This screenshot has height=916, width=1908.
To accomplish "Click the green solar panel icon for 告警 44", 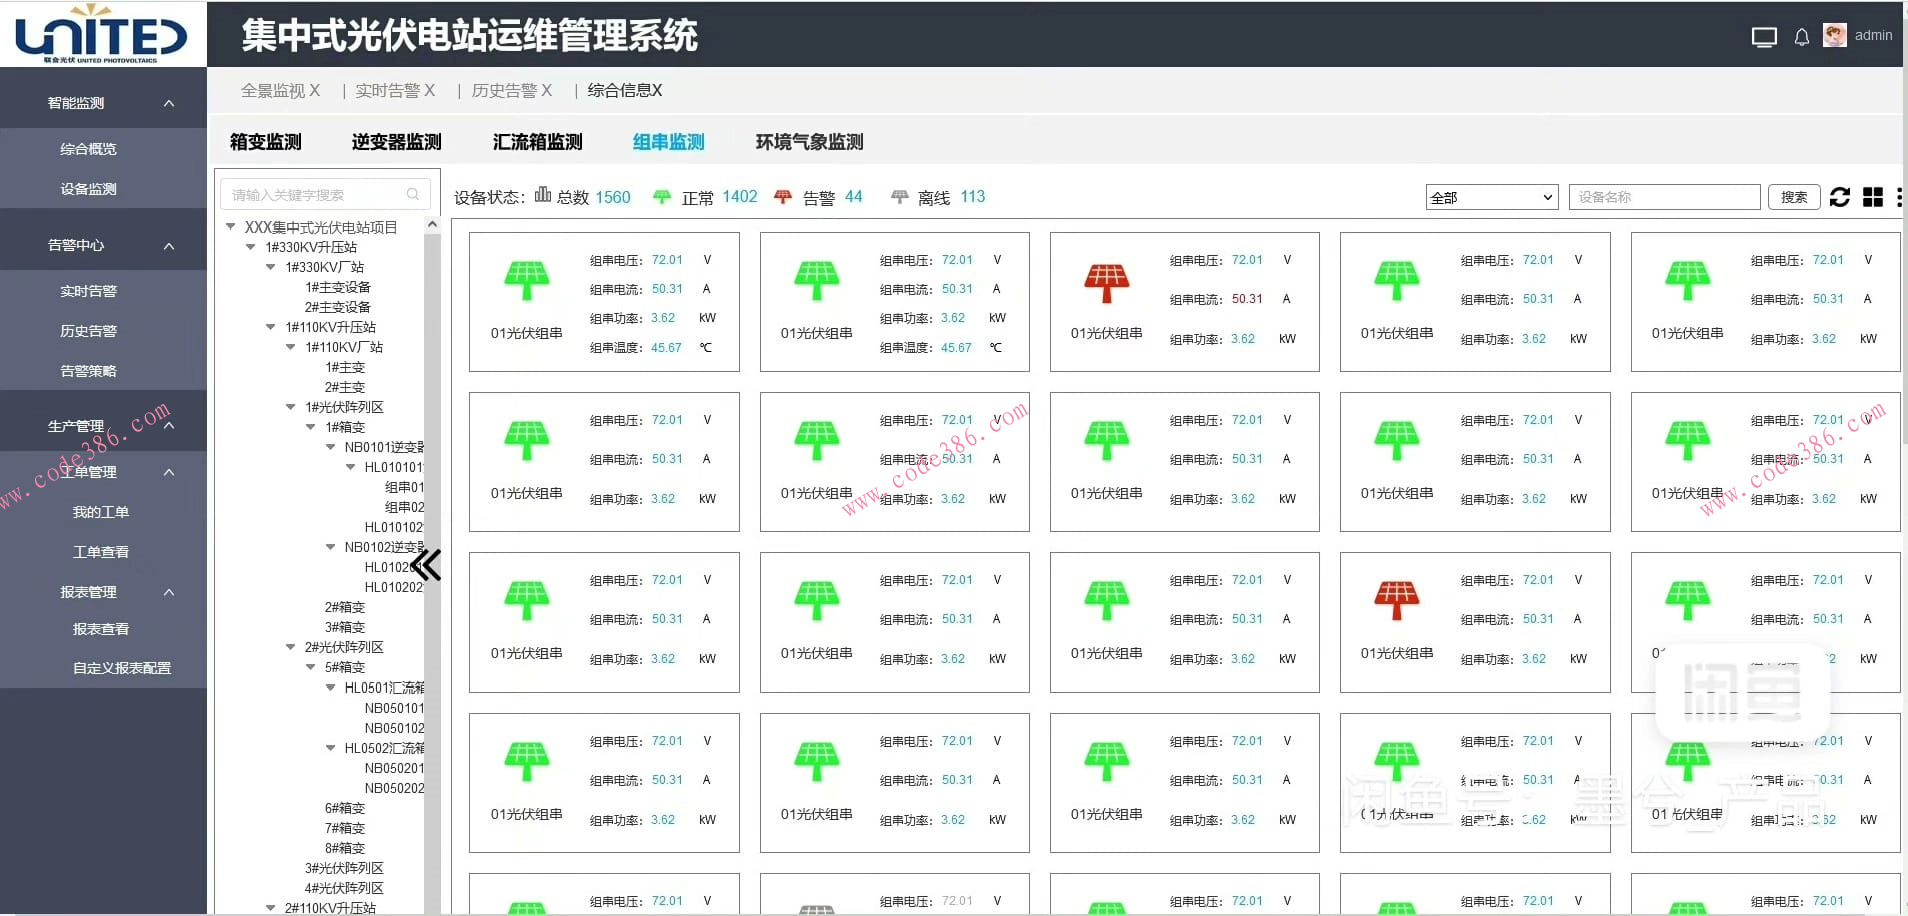I will click(784, 196).
